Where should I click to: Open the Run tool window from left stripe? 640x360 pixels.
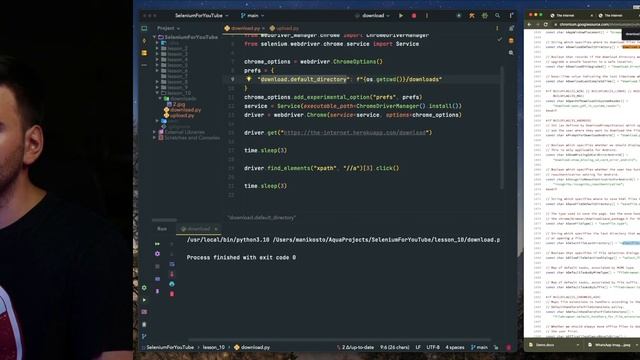point(144,300)
